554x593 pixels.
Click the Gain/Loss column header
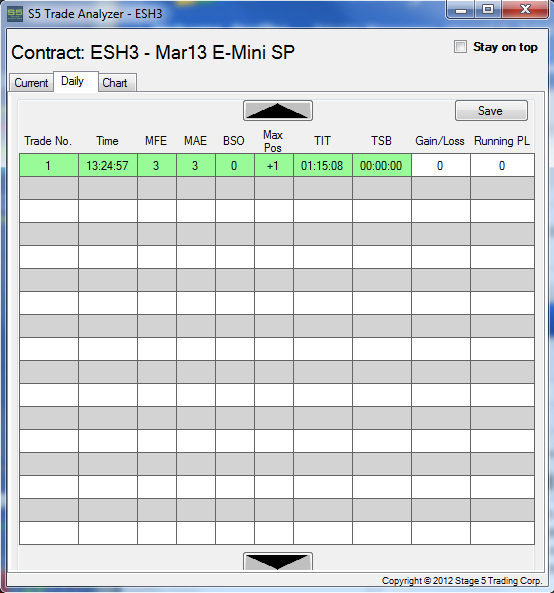440,141
